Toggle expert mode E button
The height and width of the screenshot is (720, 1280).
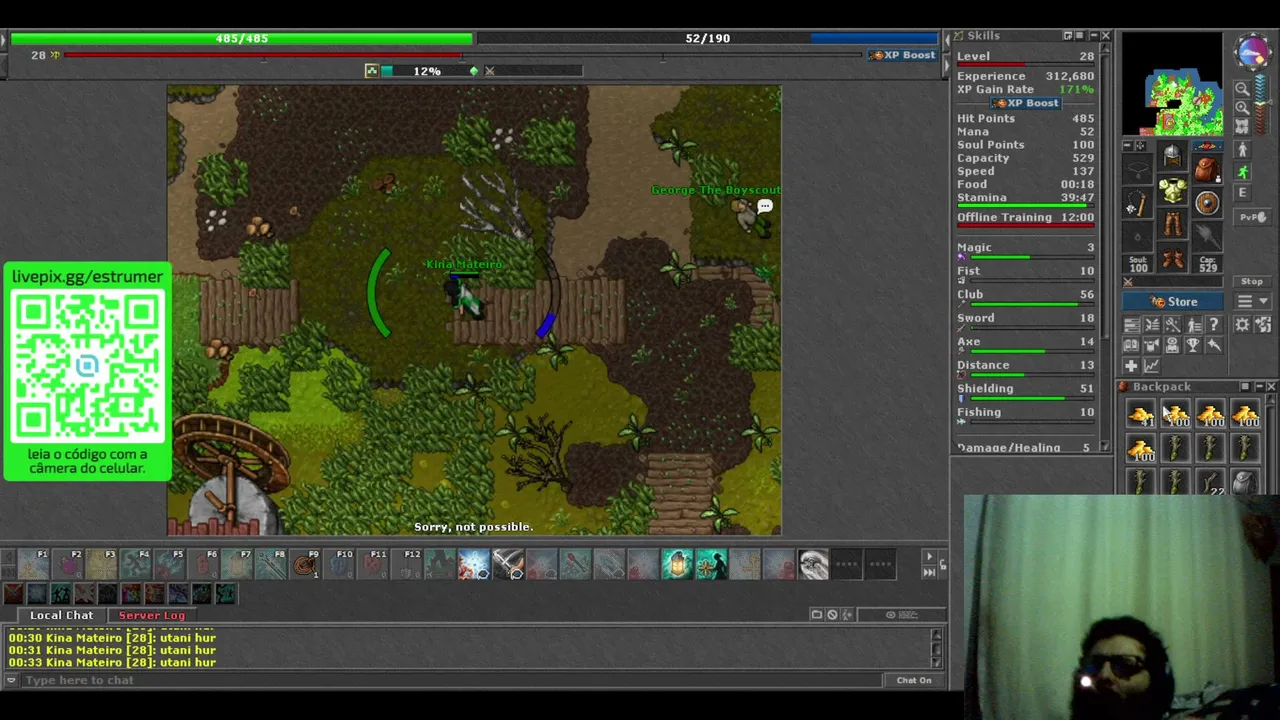coord(1243,193)
